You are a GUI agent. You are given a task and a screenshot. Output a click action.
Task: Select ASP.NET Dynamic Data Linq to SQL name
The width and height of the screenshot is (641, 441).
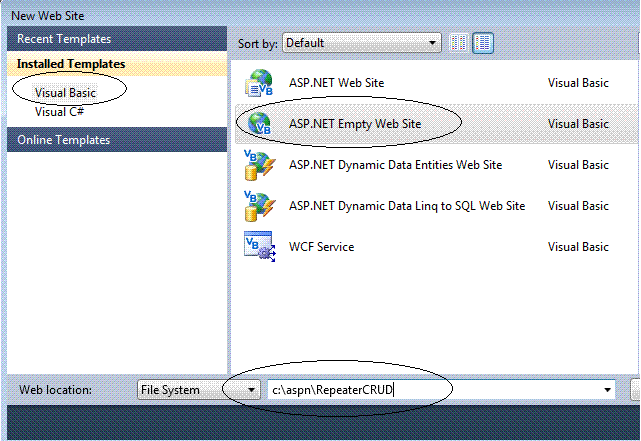coord(407,206)
